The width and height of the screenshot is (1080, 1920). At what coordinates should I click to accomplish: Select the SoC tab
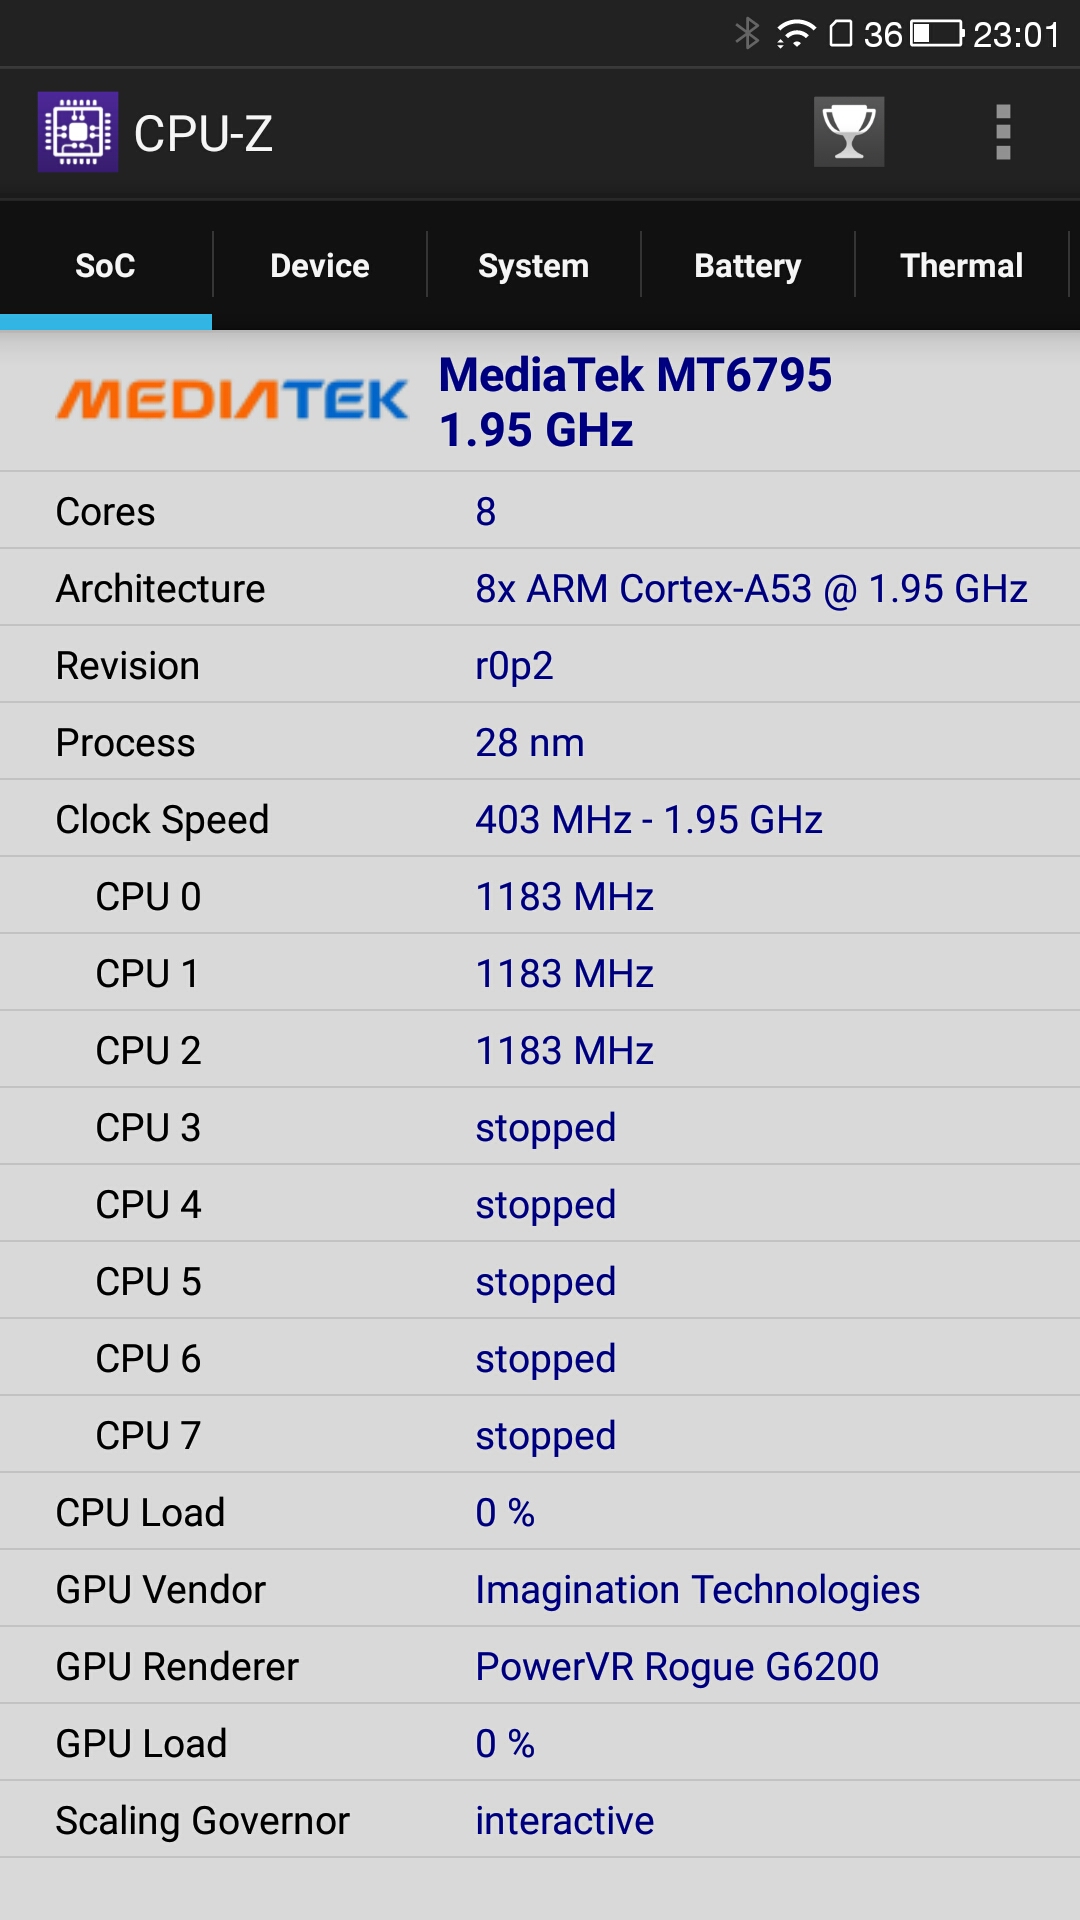(x=106, y=265)
